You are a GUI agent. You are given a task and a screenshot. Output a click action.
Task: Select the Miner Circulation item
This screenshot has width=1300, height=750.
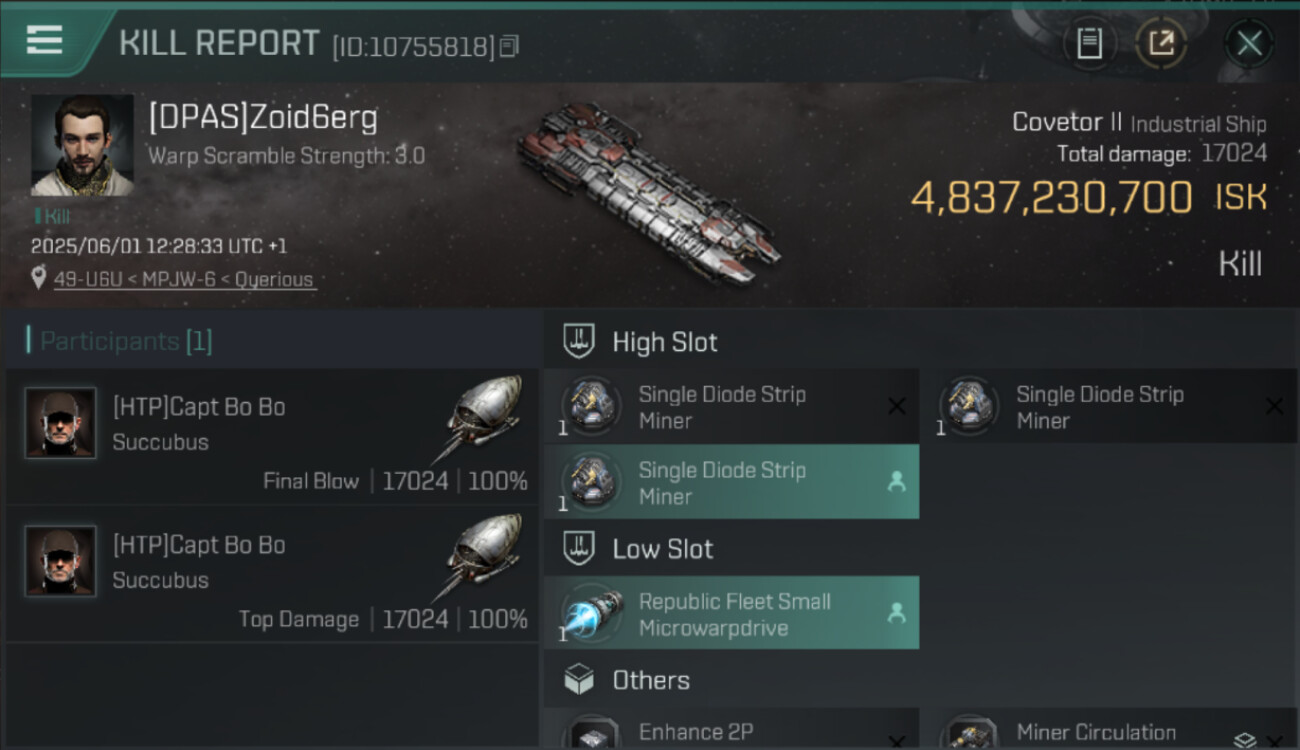pyautogui.click(x=1096, y=733)
